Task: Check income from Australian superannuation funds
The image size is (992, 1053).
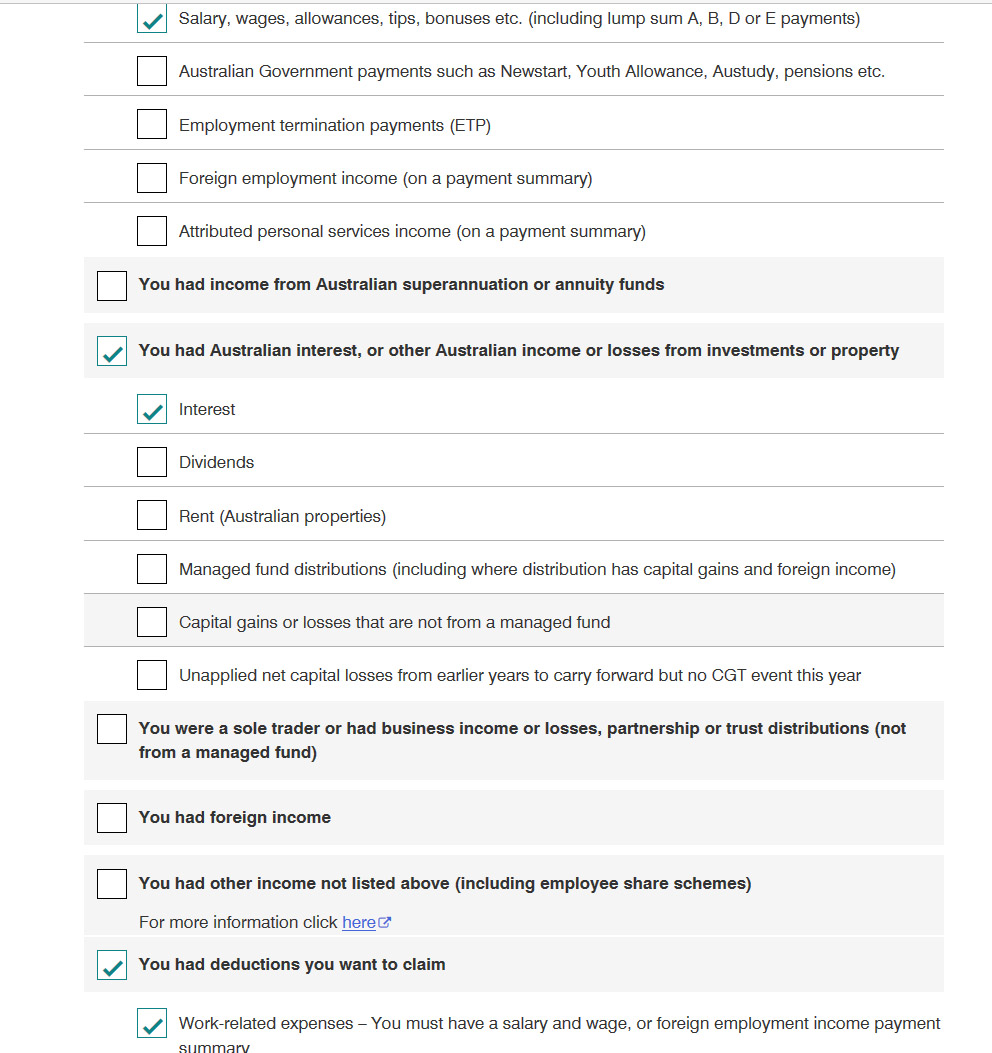Action: coord(112,286)
